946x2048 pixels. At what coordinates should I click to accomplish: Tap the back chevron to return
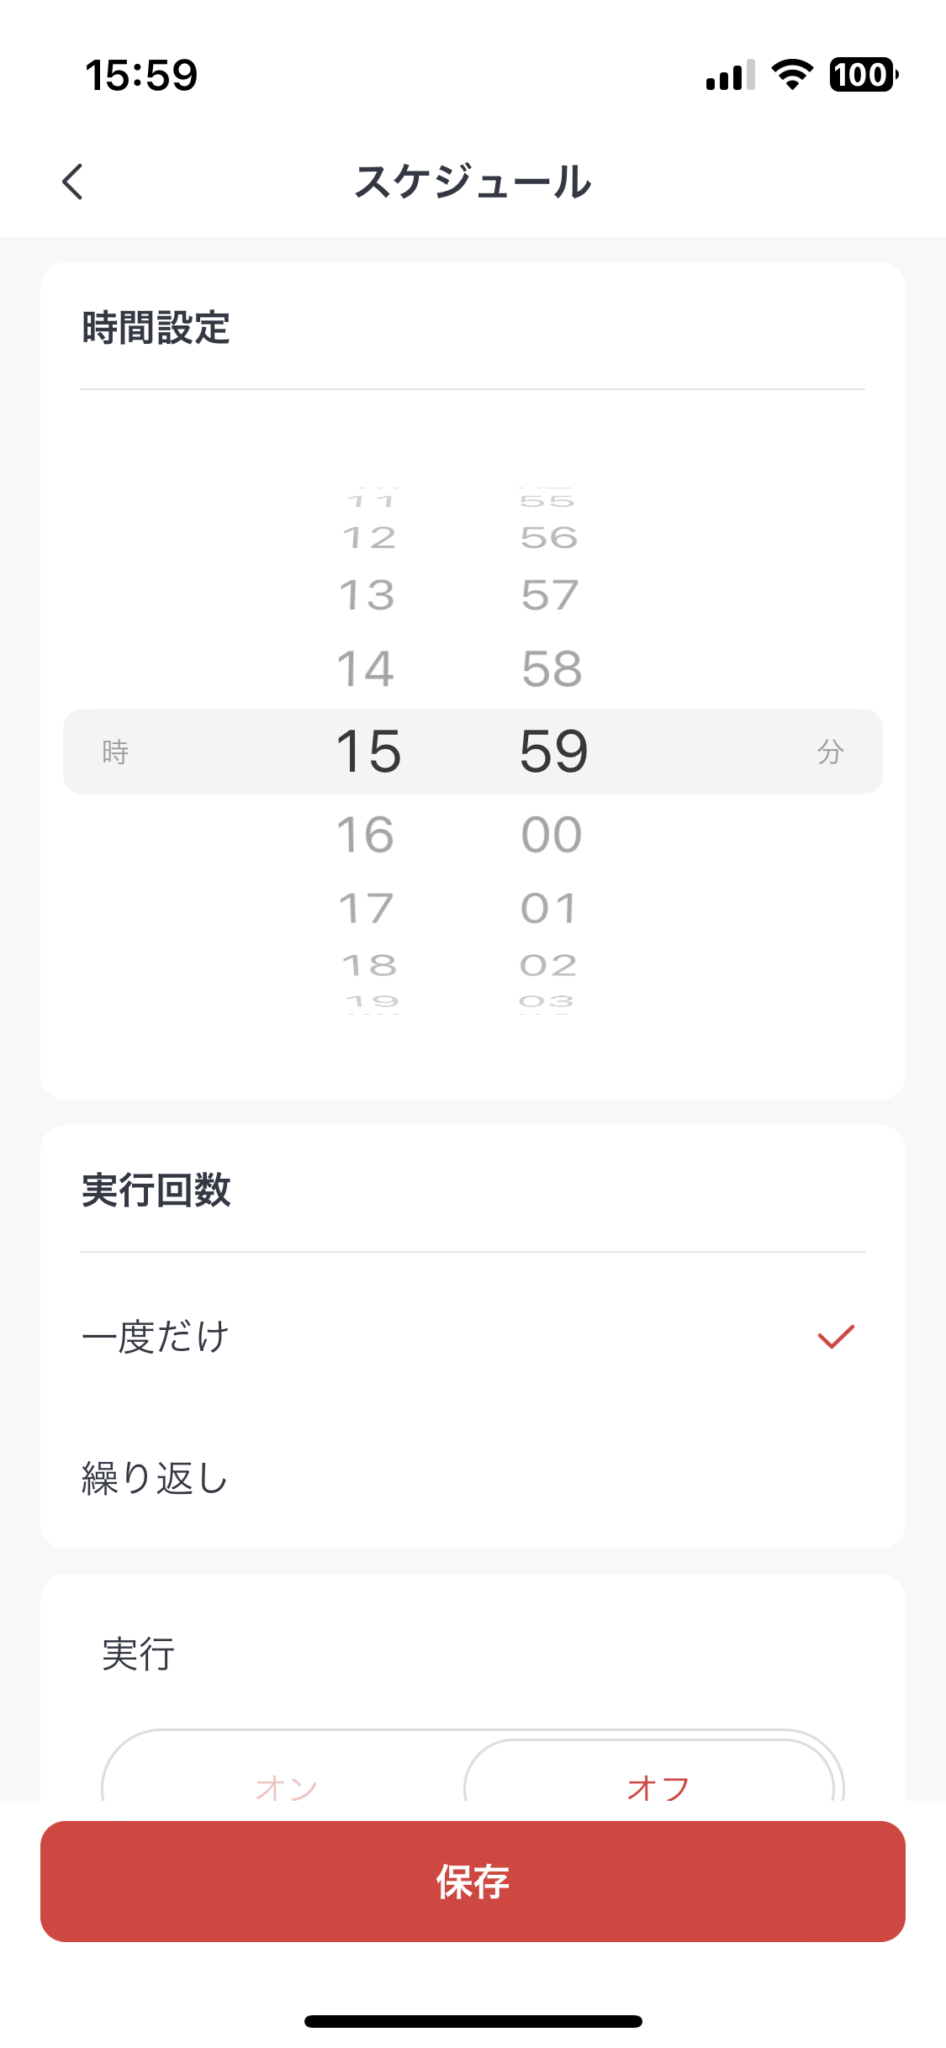(71, 182)
